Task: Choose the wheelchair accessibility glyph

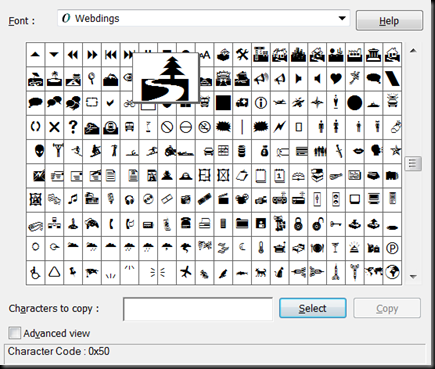Action: [35, 273]
